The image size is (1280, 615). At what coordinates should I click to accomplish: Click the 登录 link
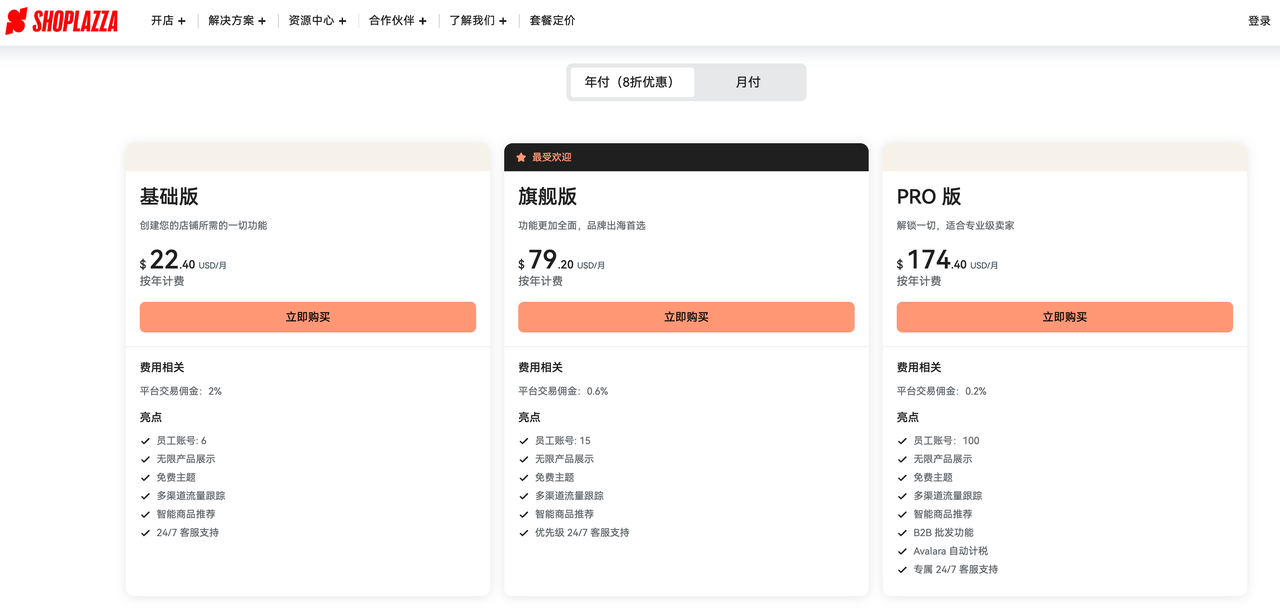[x=1257, y=20]
